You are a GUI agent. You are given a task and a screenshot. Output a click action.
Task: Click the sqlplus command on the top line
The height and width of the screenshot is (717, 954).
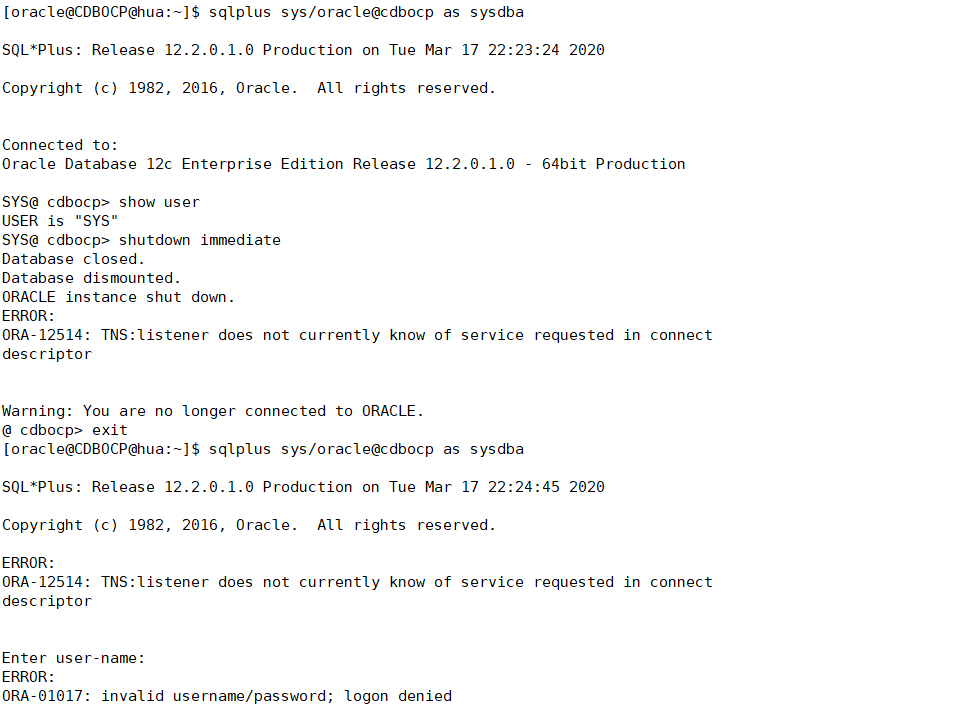[x=365, y=12]
